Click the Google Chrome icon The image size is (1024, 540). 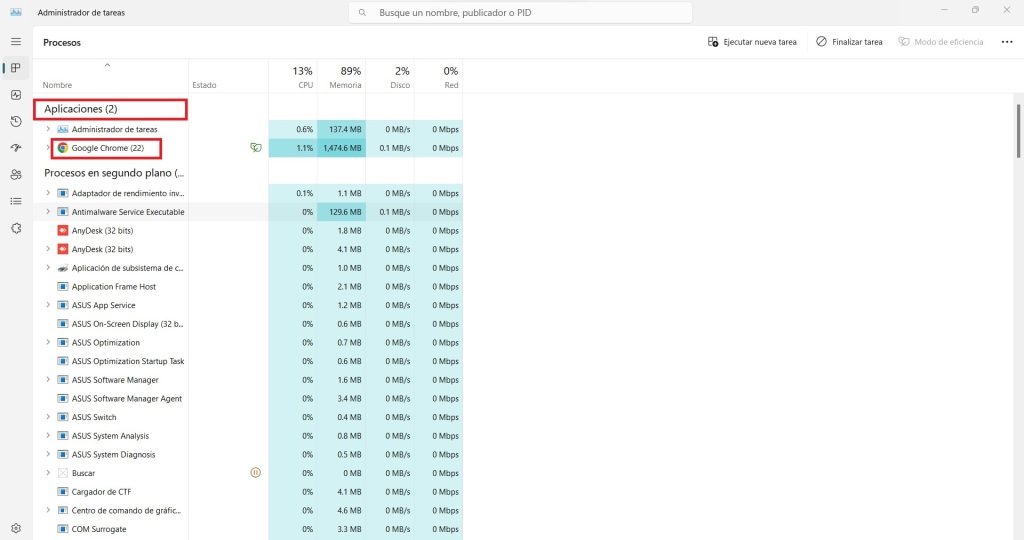click(63, 148)
